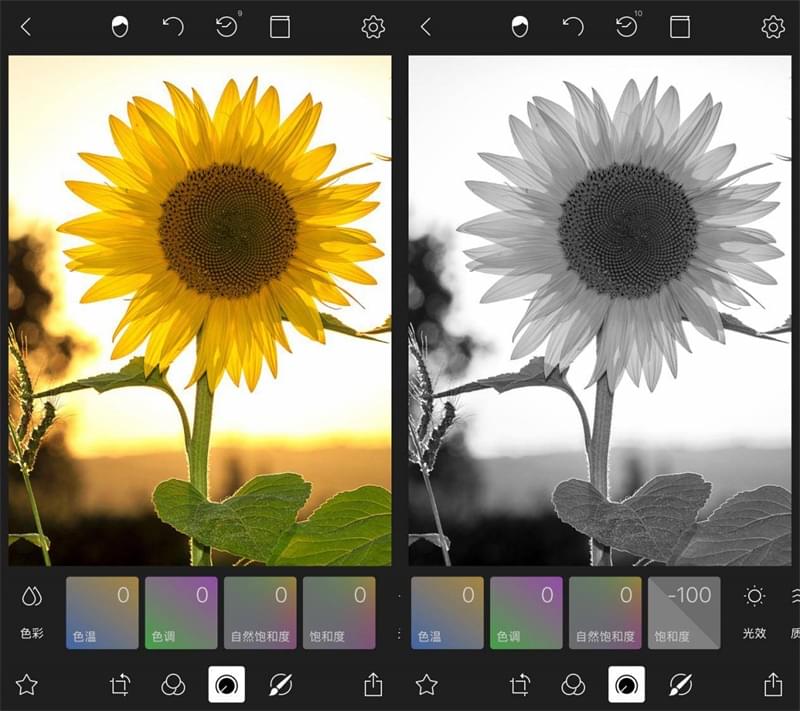Open the brush mask tool under color photo

click(x=280, y=684)
